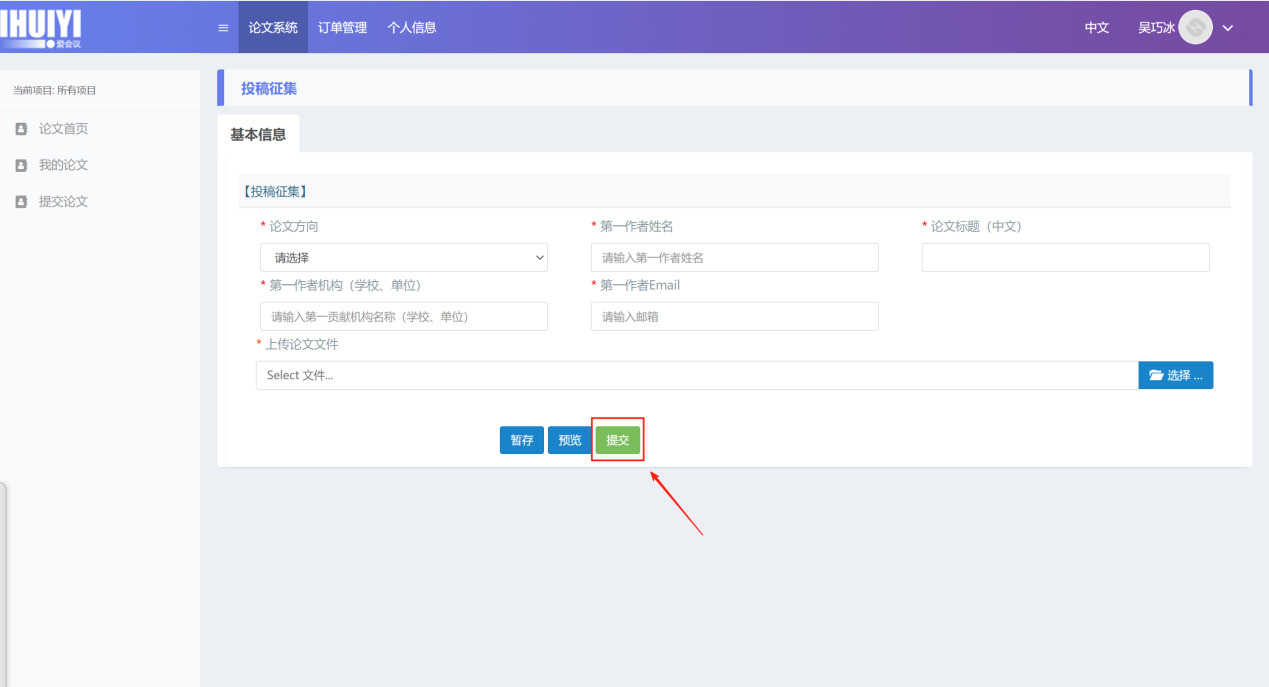Click the icon beside 提交论文
This screenshot has height=687, width=1269.
click(x=21, y=202)
